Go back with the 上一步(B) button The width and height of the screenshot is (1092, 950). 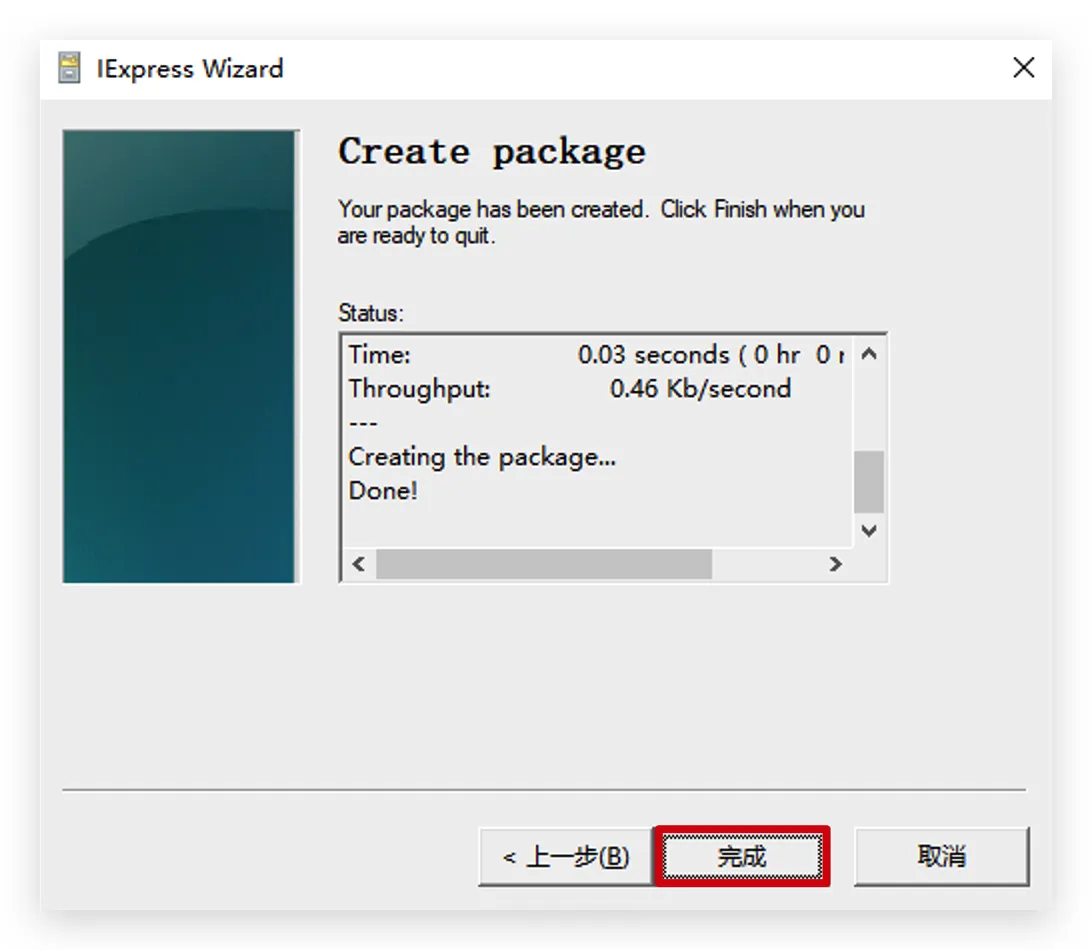pos(565,857)
